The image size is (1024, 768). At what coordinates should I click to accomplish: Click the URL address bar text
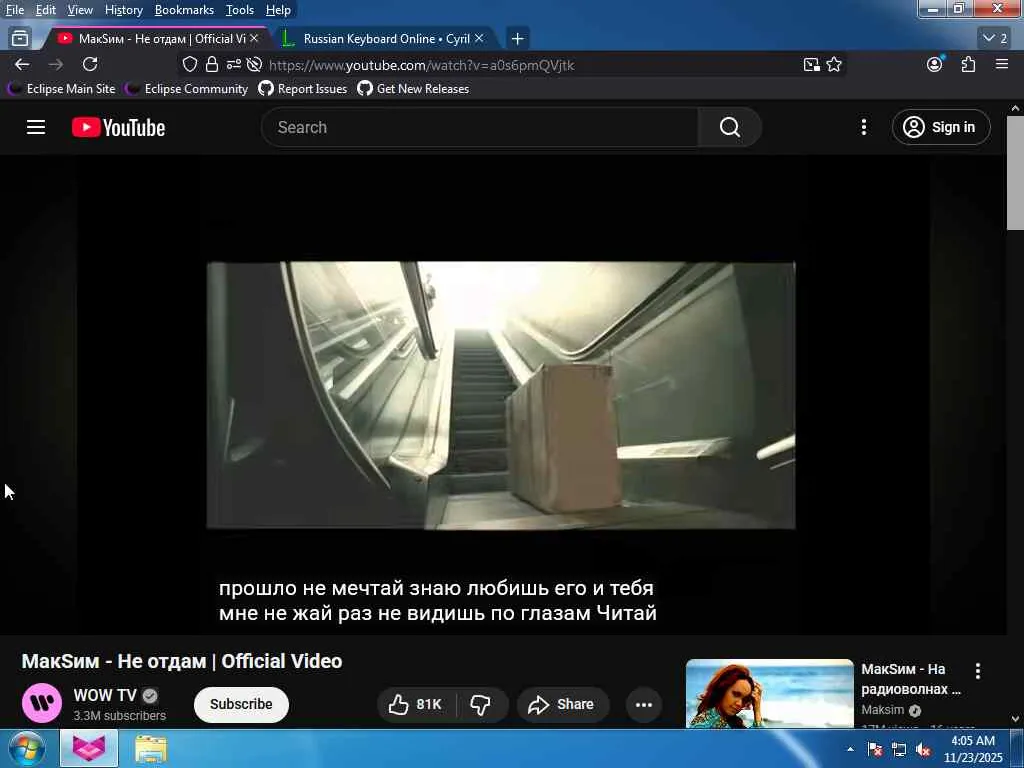coord(422,65)
